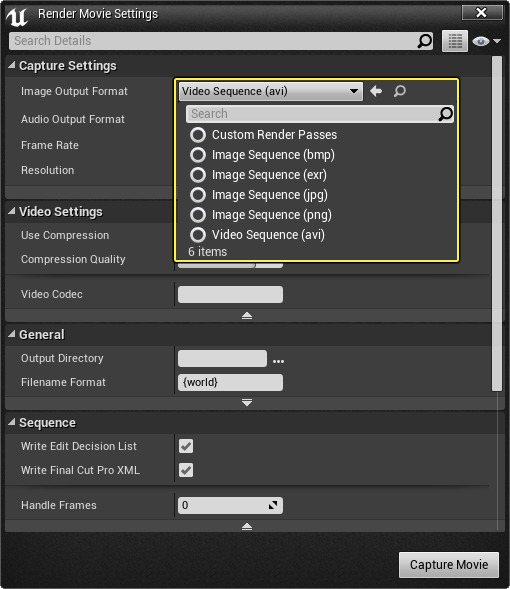510x589 pixels.
Task: Reset Image Output Format using the arrow
Action: 376,91
